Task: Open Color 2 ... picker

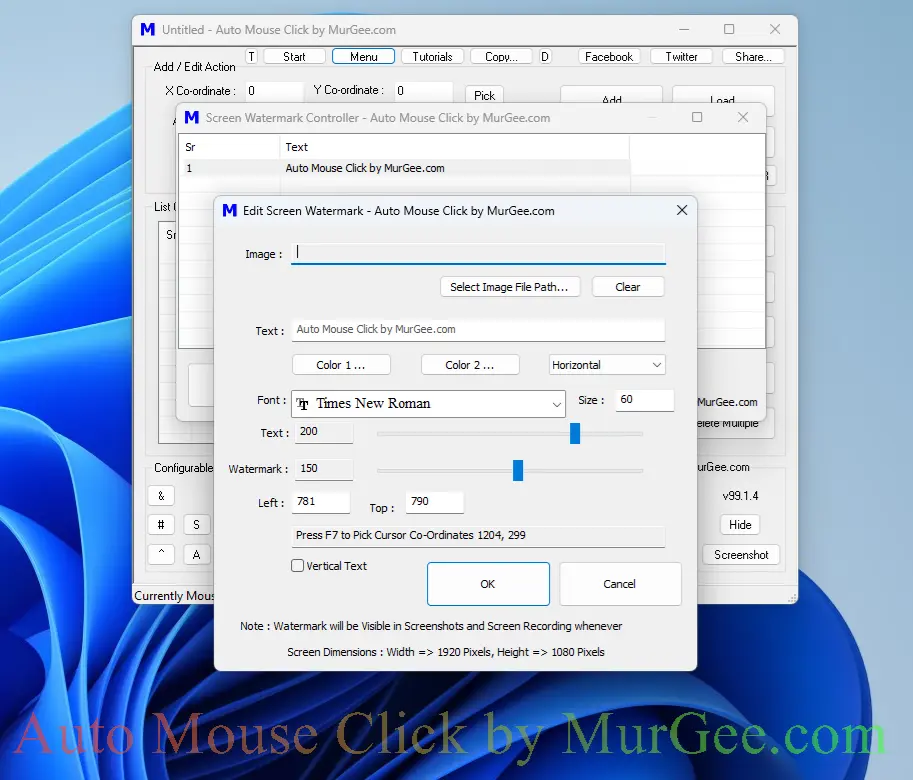Action: point(470,365)
